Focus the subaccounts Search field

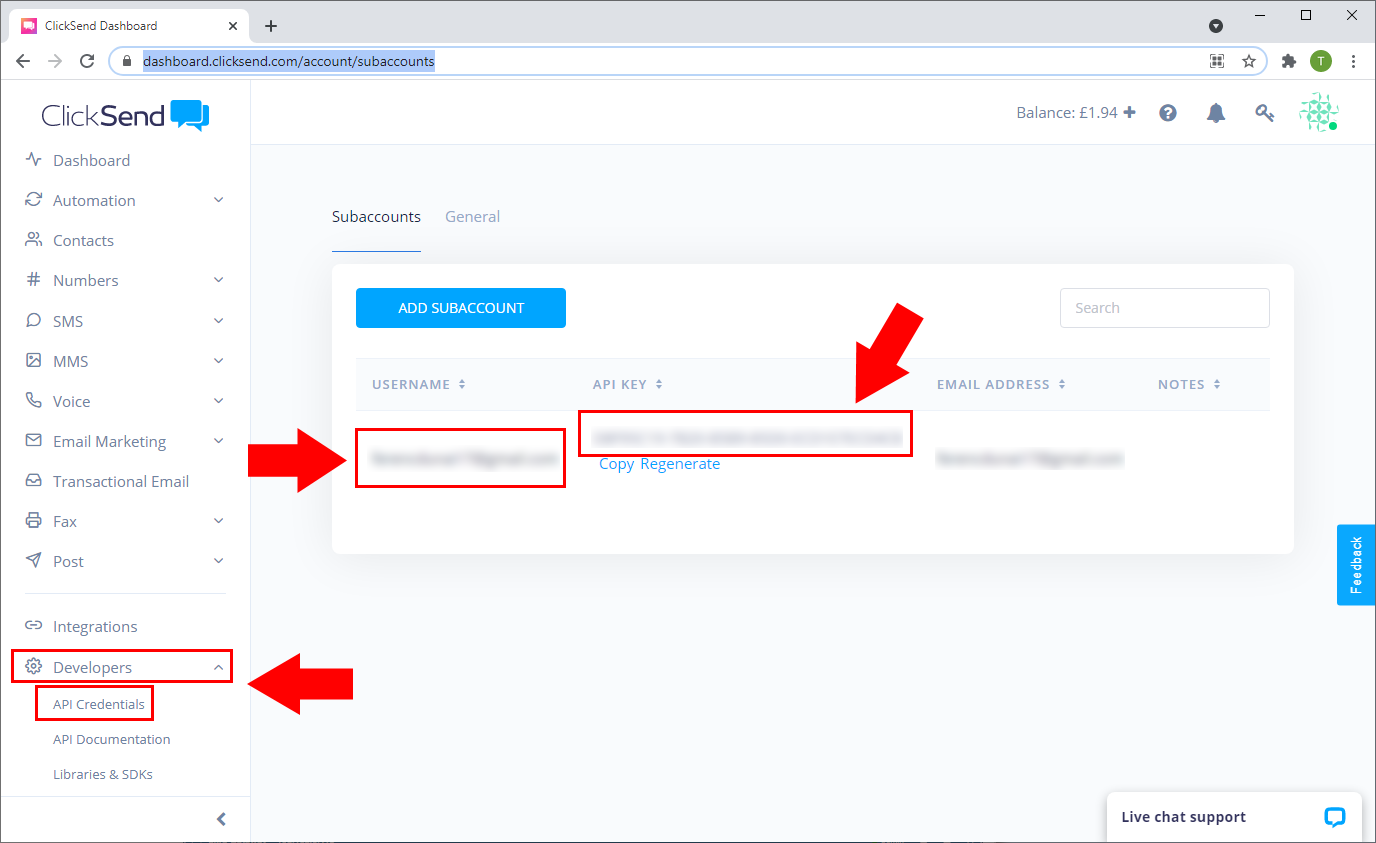point(1165,308)
